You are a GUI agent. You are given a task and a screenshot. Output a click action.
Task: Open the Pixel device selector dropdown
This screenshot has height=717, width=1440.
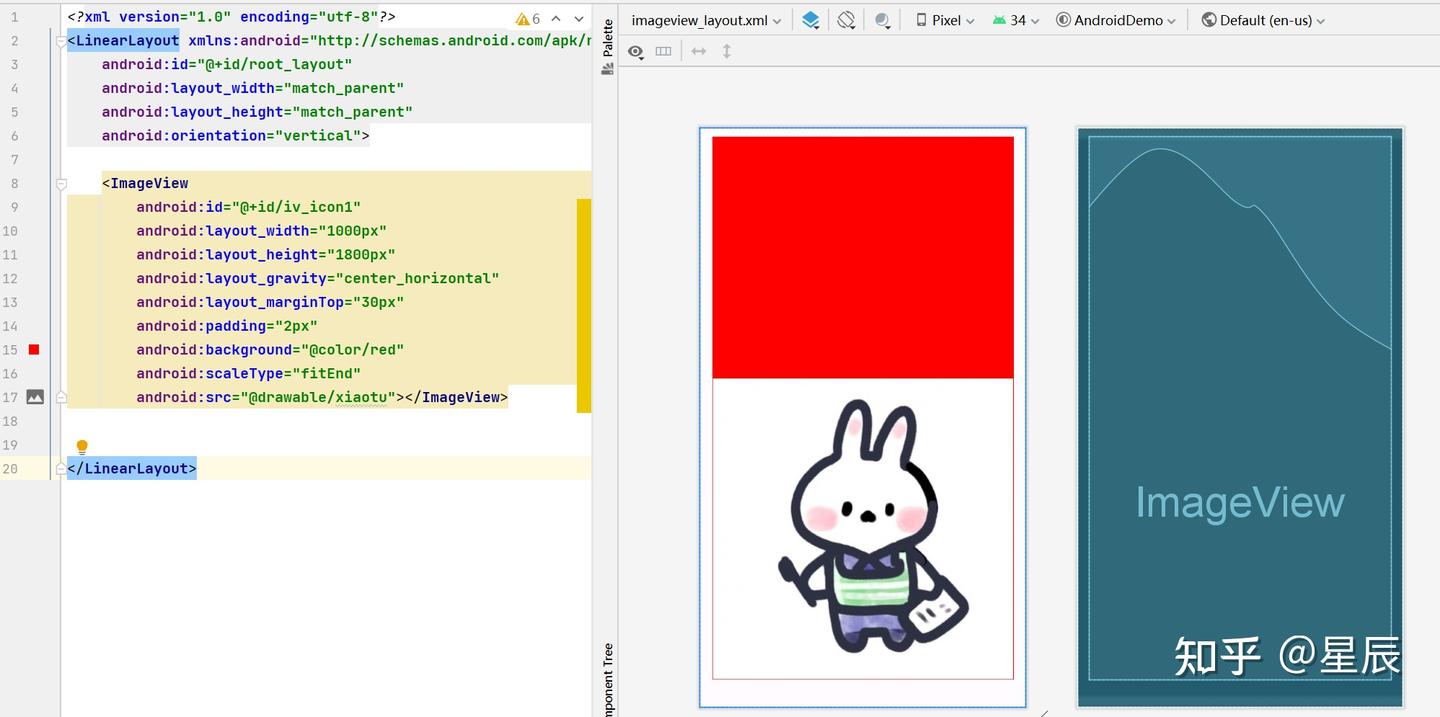tap(944, 19)
